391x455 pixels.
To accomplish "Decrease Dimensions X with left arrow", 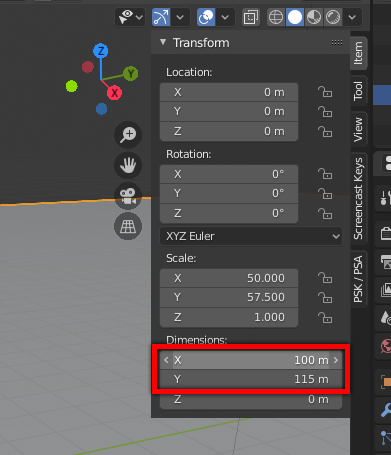I will click(x=166, y=360).
